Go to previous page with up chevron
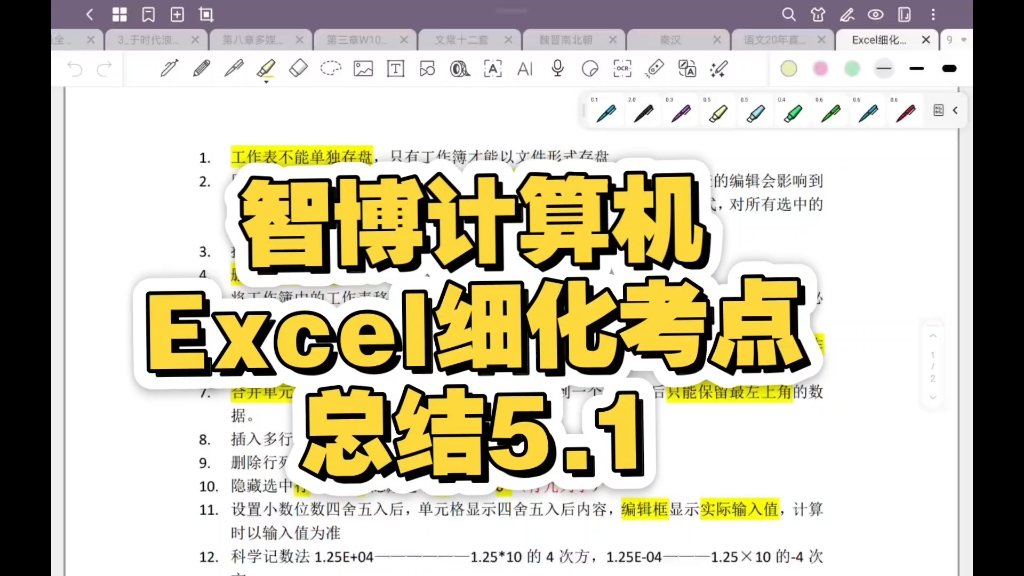The height and width of the screenshot is (576, 1024). pyautogui.click(x=933, y=336)
